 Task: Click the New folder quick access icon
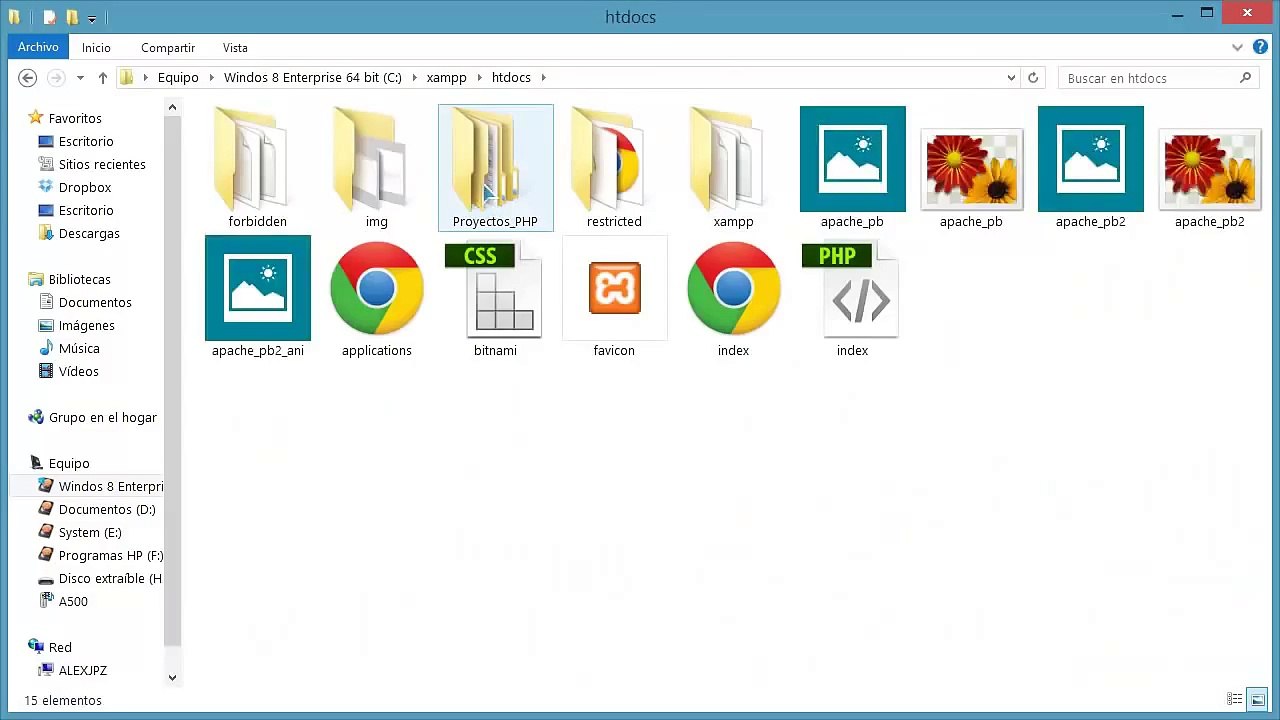[x=72, y=17]
